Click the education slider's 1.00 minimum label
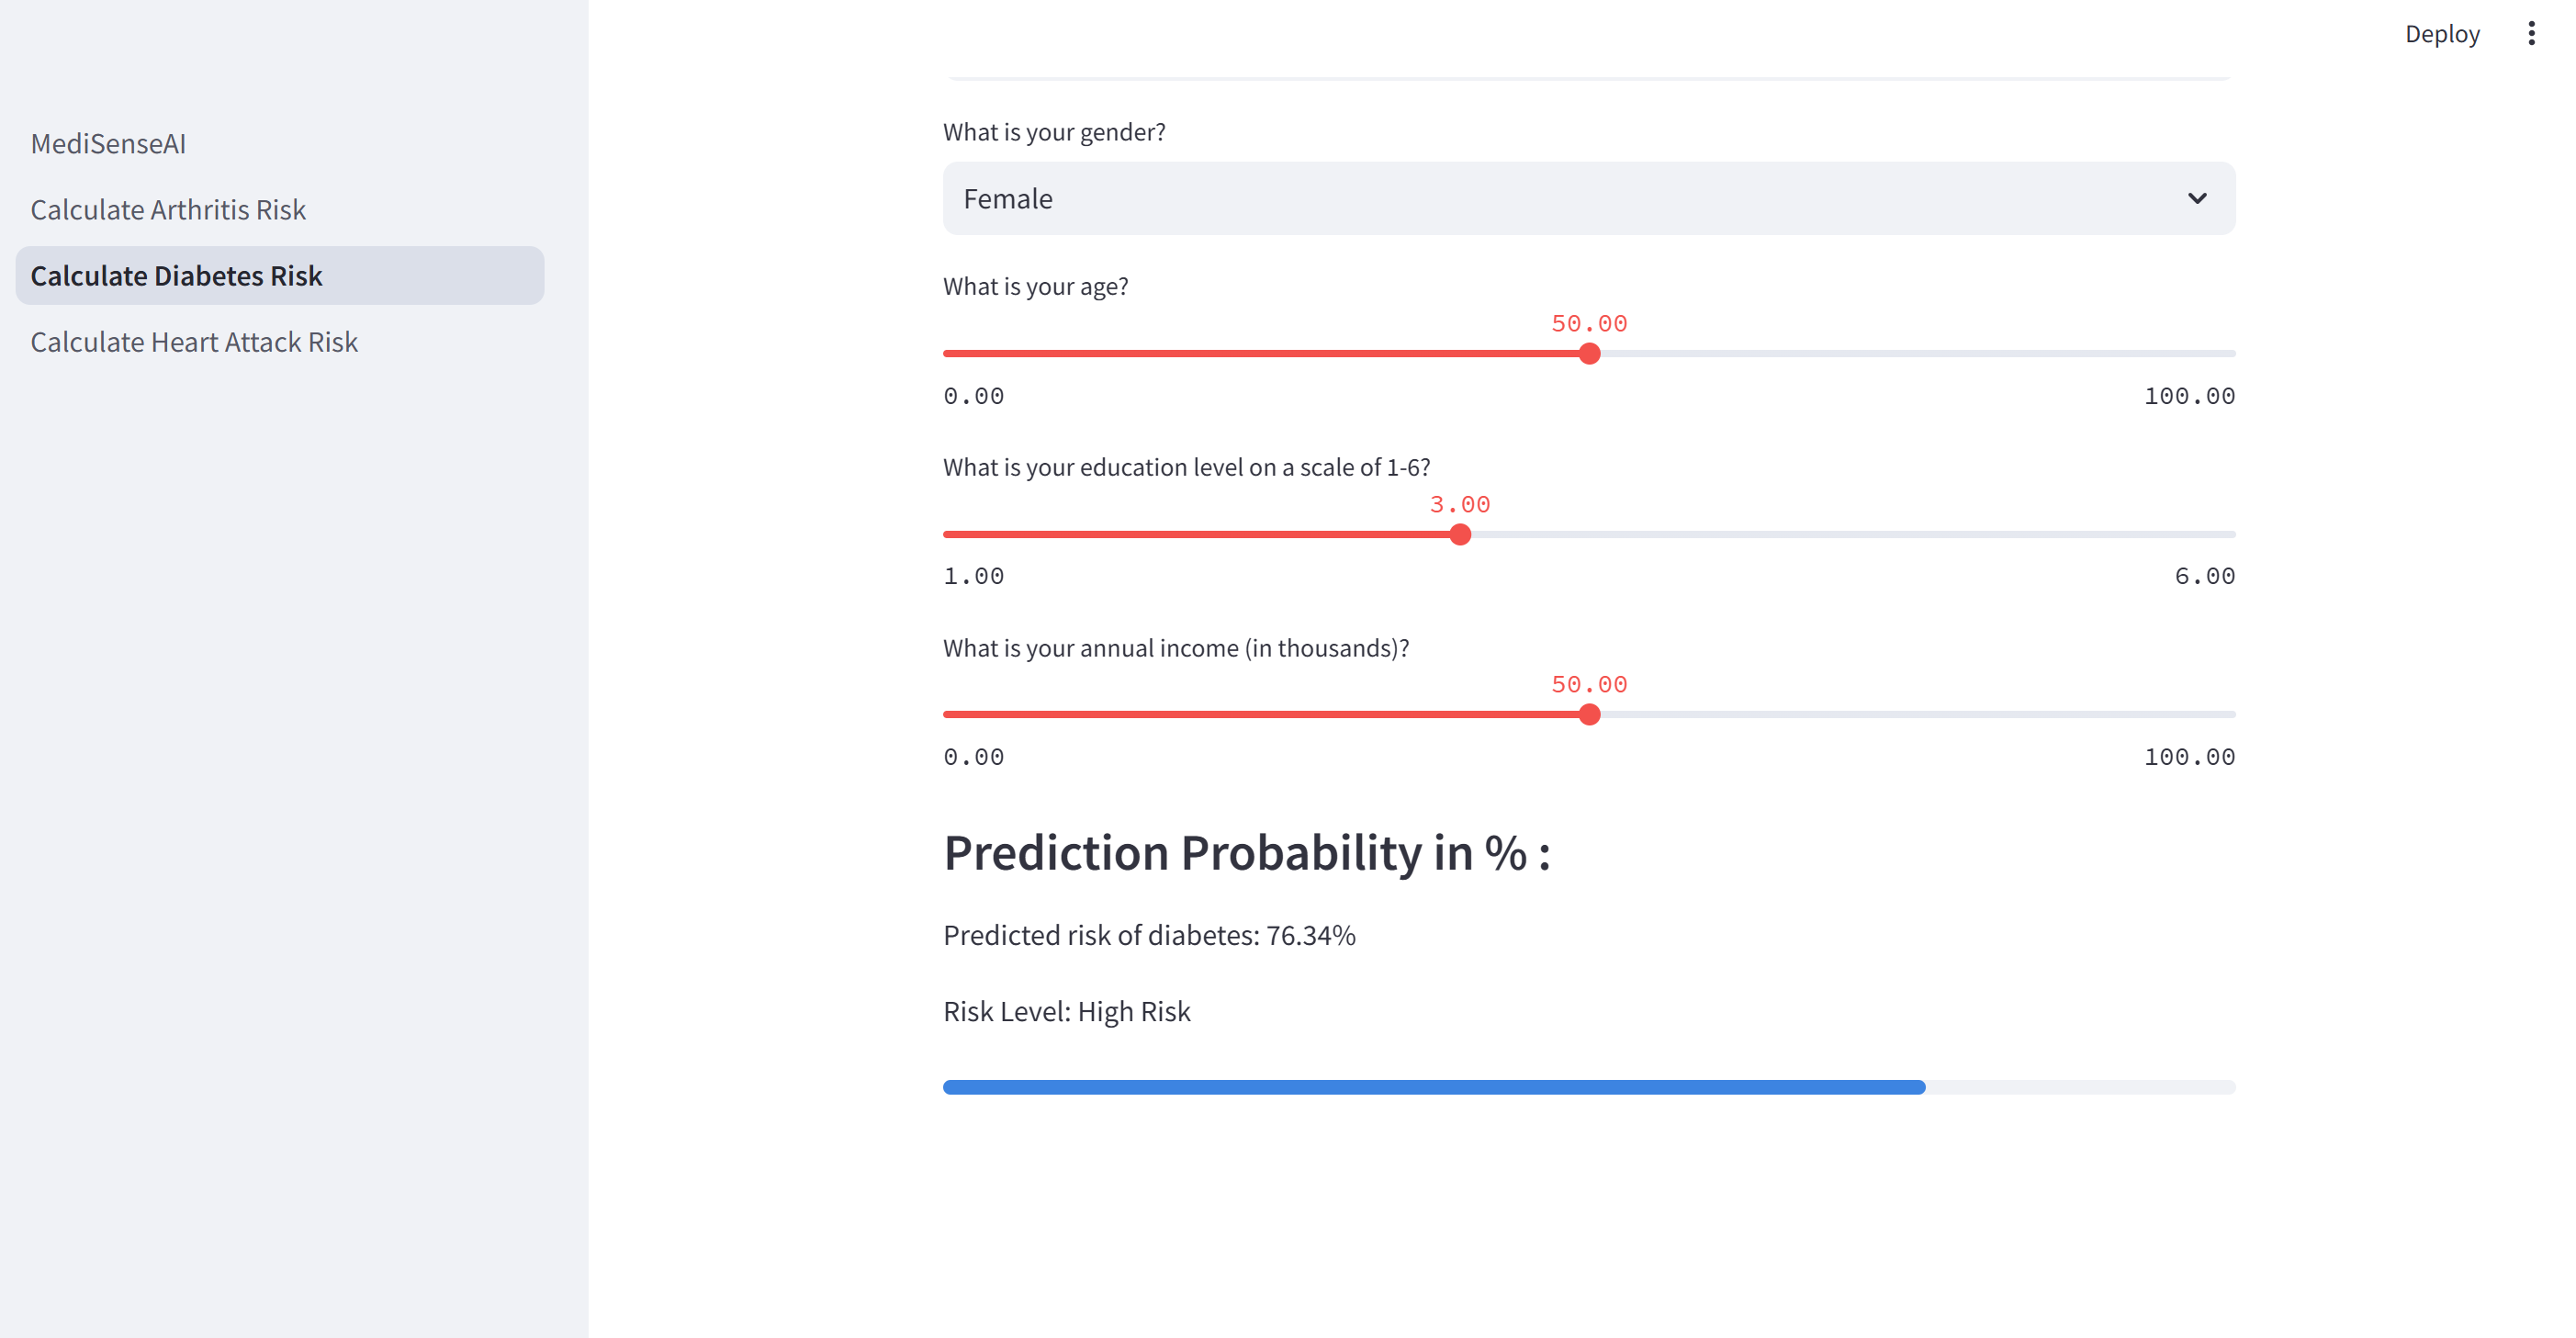The width and height of the screenshot is (2576, 1338). tap(973, 576)
